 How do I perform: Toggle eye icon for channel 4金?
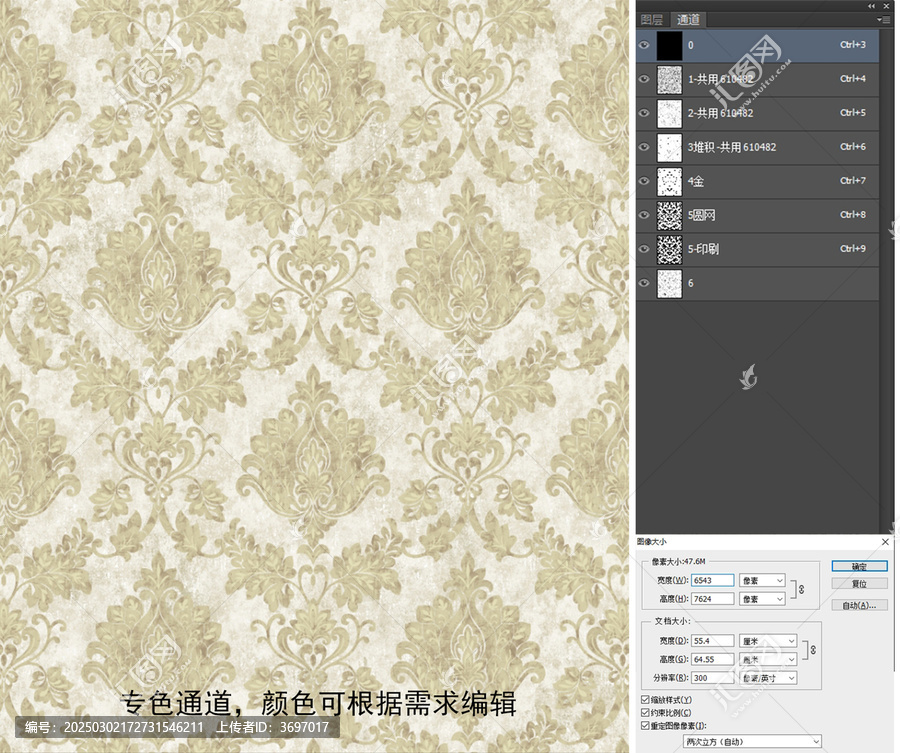click(x=644, y=181)
